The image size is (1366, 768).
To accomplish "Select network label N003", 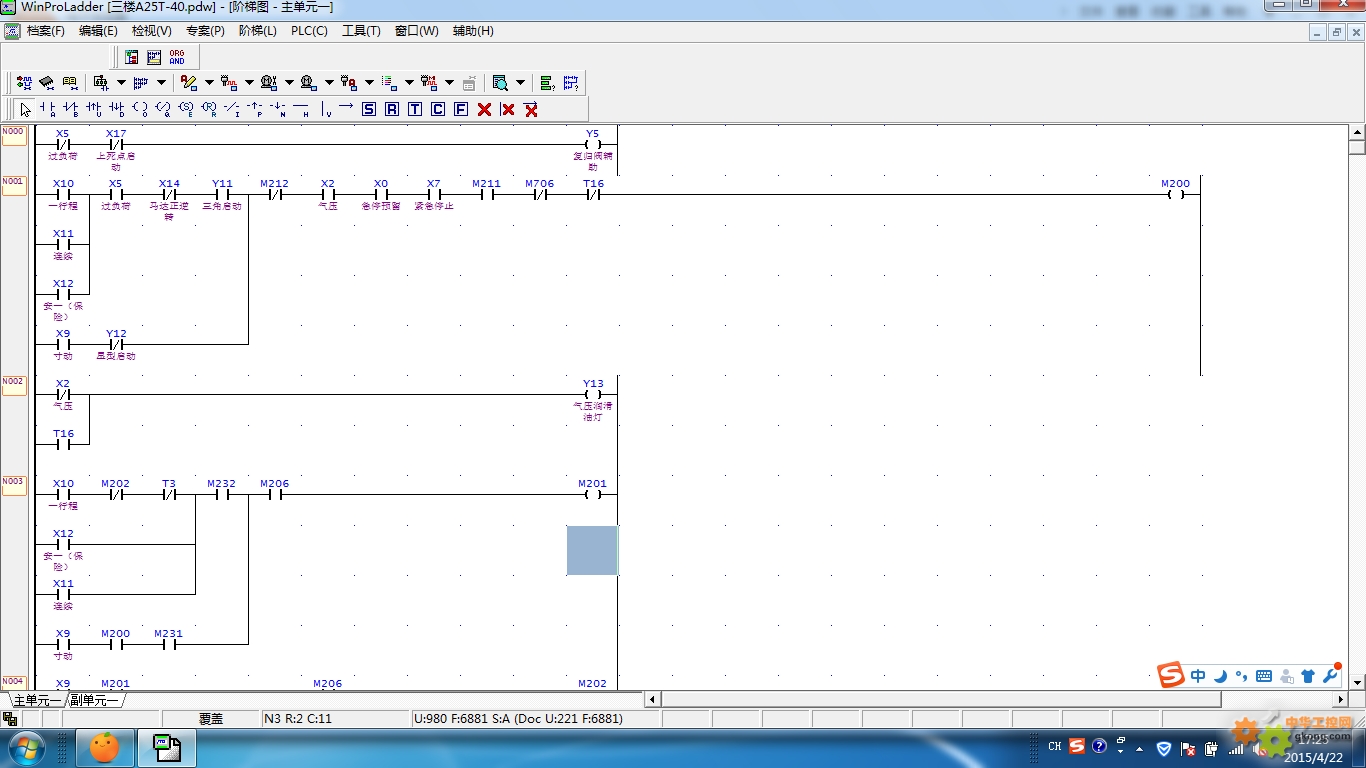I will pyautogui.click(x=14, y=485).
